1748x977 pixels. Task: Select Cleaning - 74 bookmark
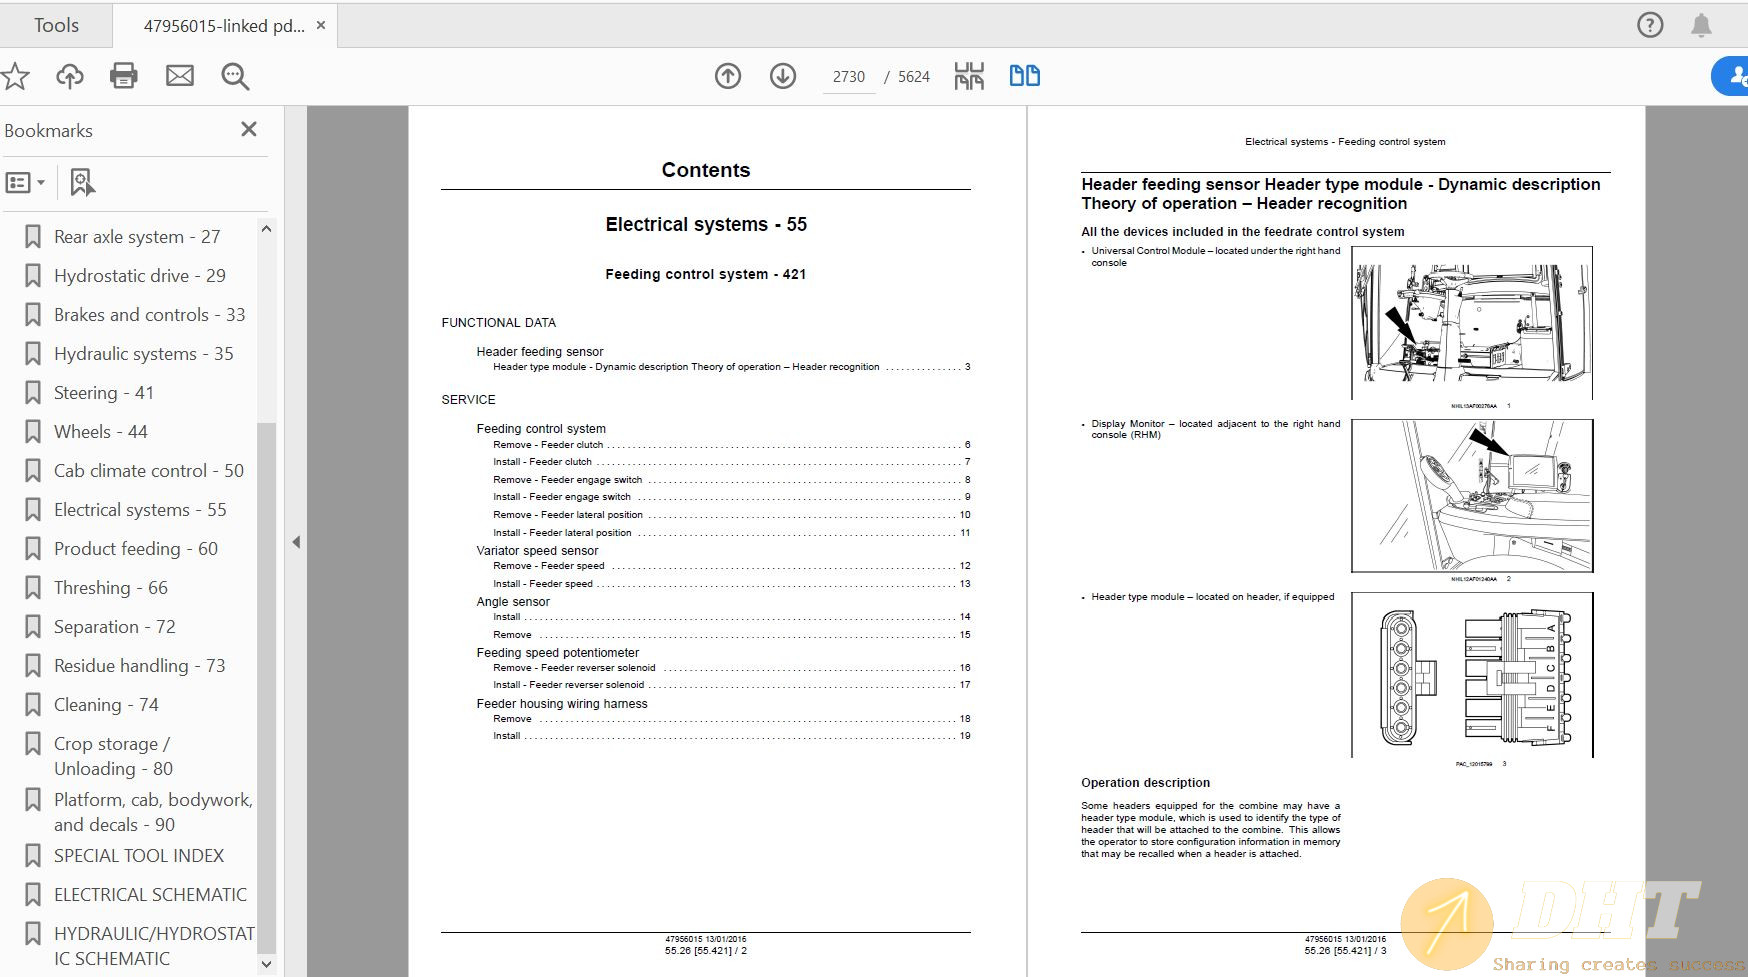click(x=106, y=705)
